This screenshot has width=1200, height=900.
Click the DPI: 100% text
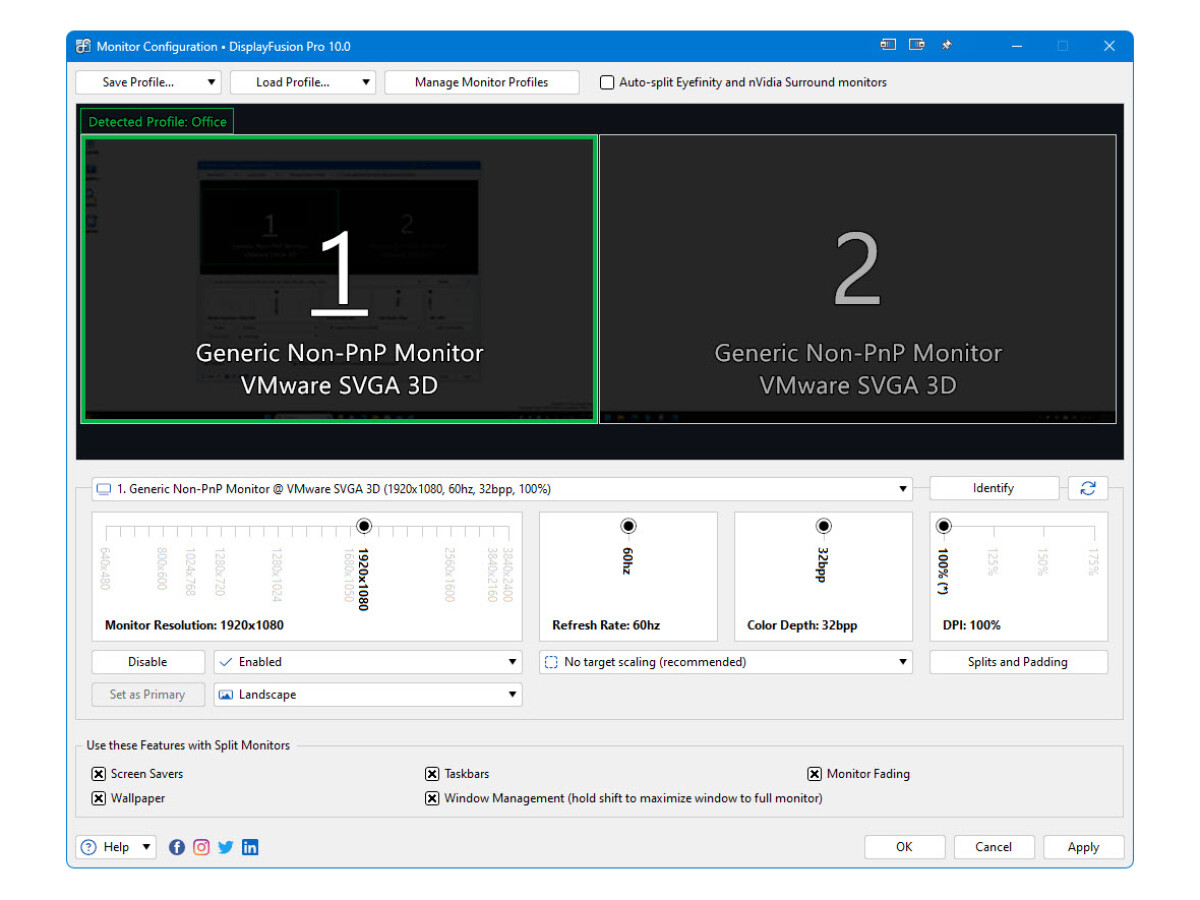(x=972, y=625)
